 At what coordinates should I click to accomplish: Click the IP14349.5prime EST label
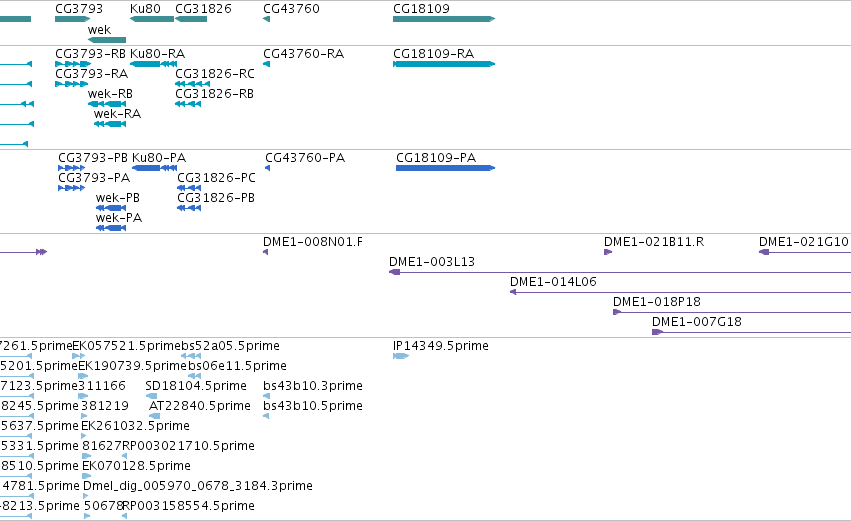tap(441, 346)
